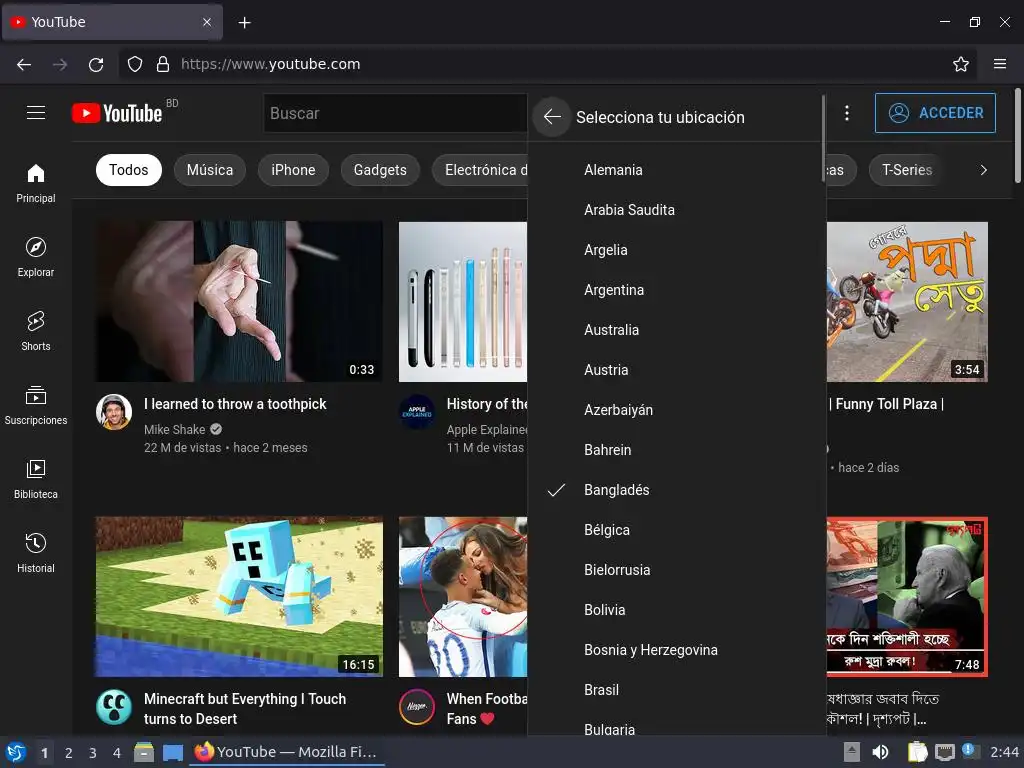The height and width of the screenshot is (768, 1024).
Task: Open the Minecraft desert video thumbnail
Action: 239,597
